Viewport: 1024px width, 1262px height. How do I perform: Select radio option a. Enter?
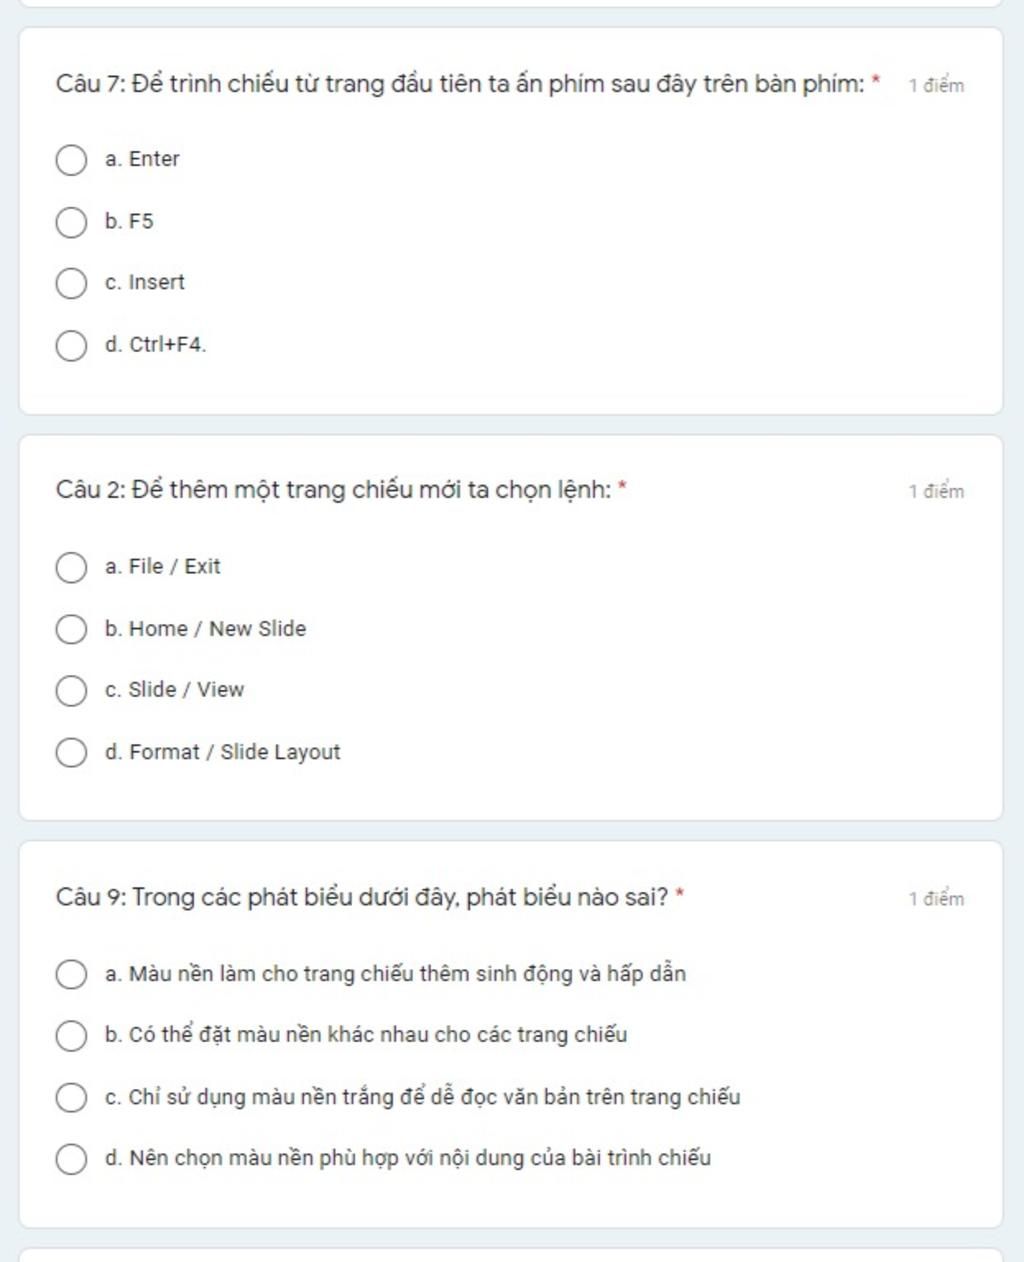click(x=71, y=160)
